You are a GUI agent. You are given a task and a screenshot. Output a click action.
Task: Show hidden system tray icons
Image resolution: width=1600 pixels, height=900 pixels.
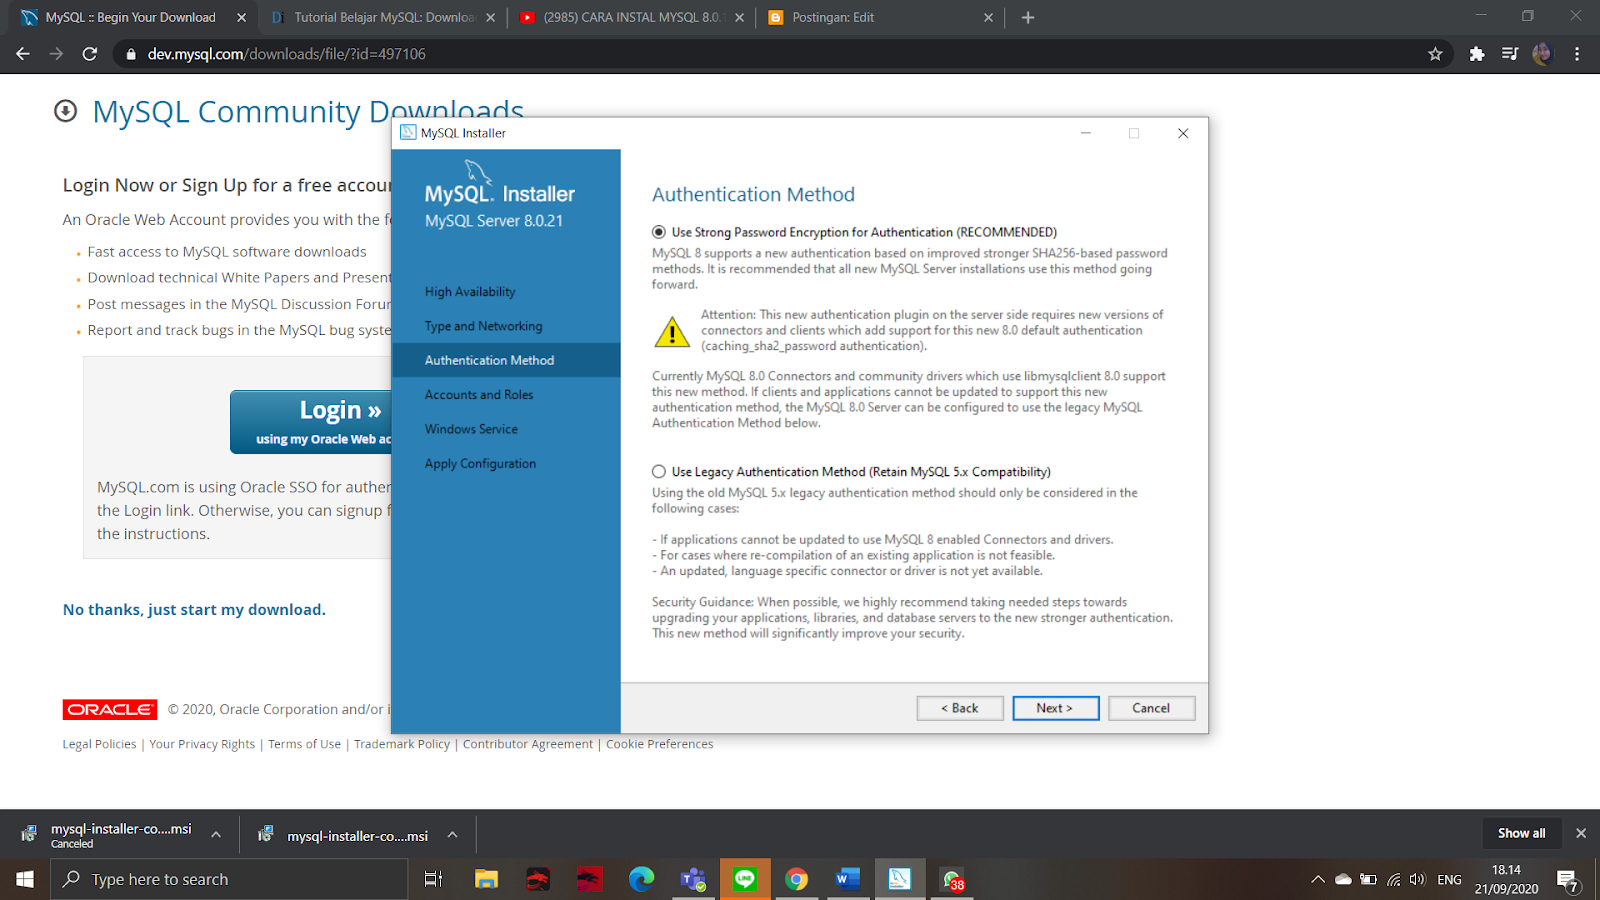(1318, 879)
